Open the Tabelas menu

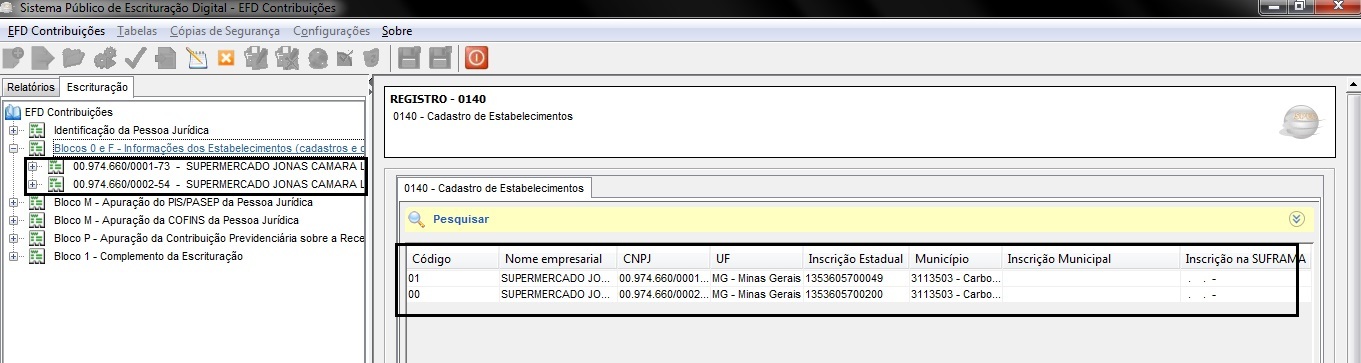coord(137,31)
